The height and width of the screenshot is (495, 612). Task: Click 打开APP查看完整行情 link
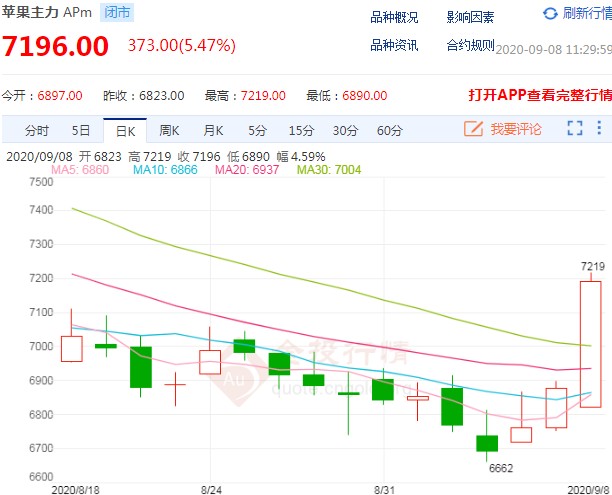pos(540,95)
